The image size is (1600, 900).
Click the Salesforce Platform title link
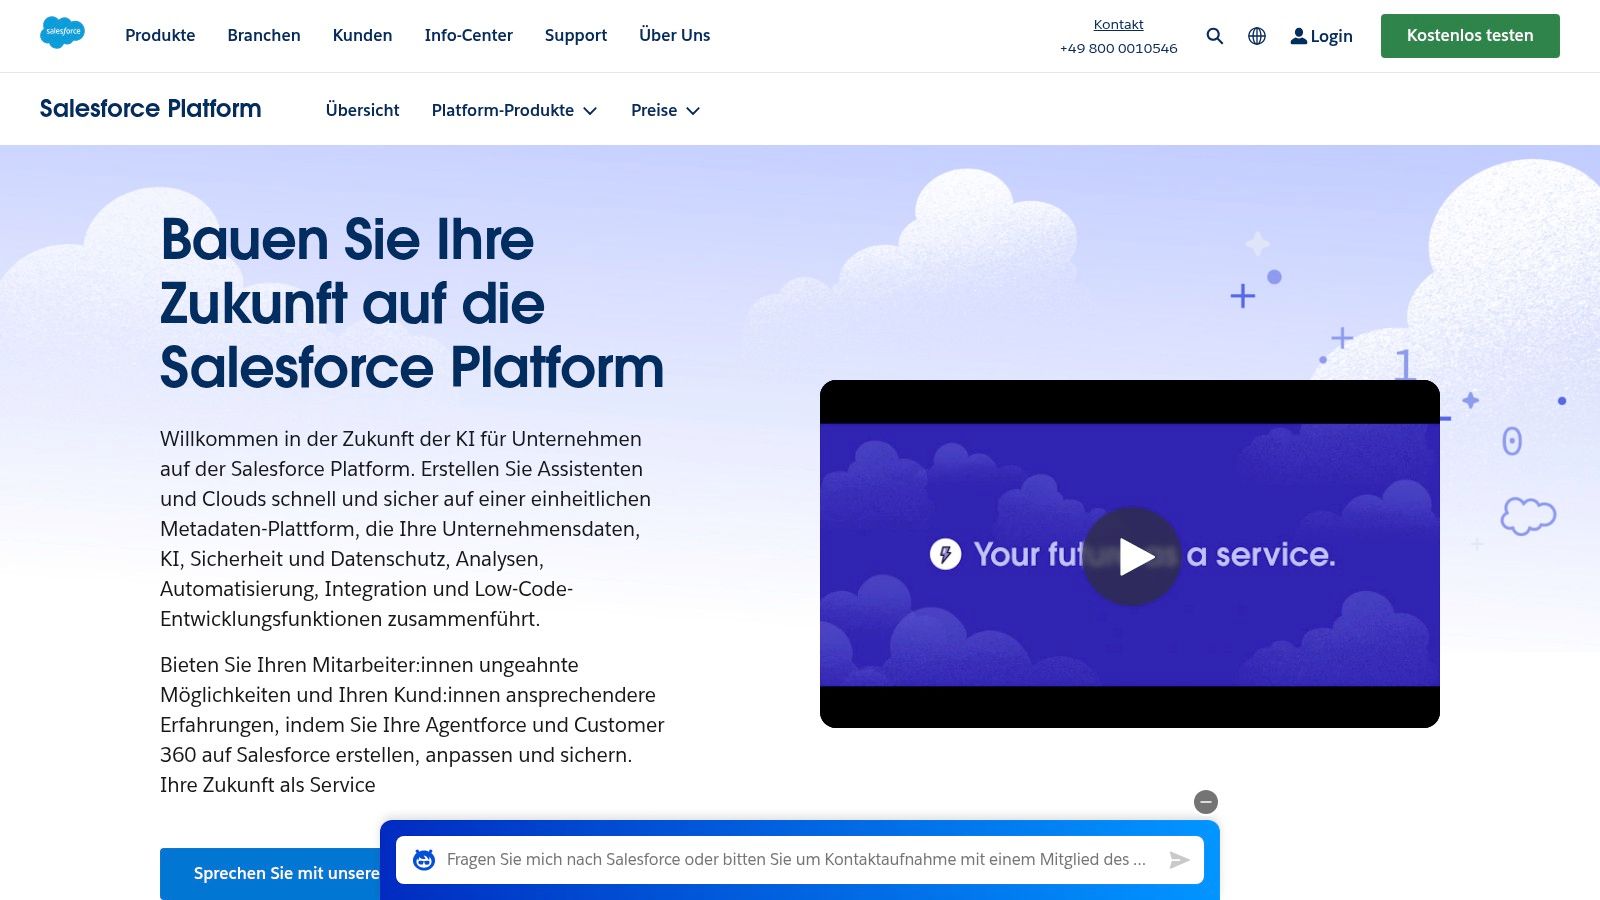[x=150, y=108]
